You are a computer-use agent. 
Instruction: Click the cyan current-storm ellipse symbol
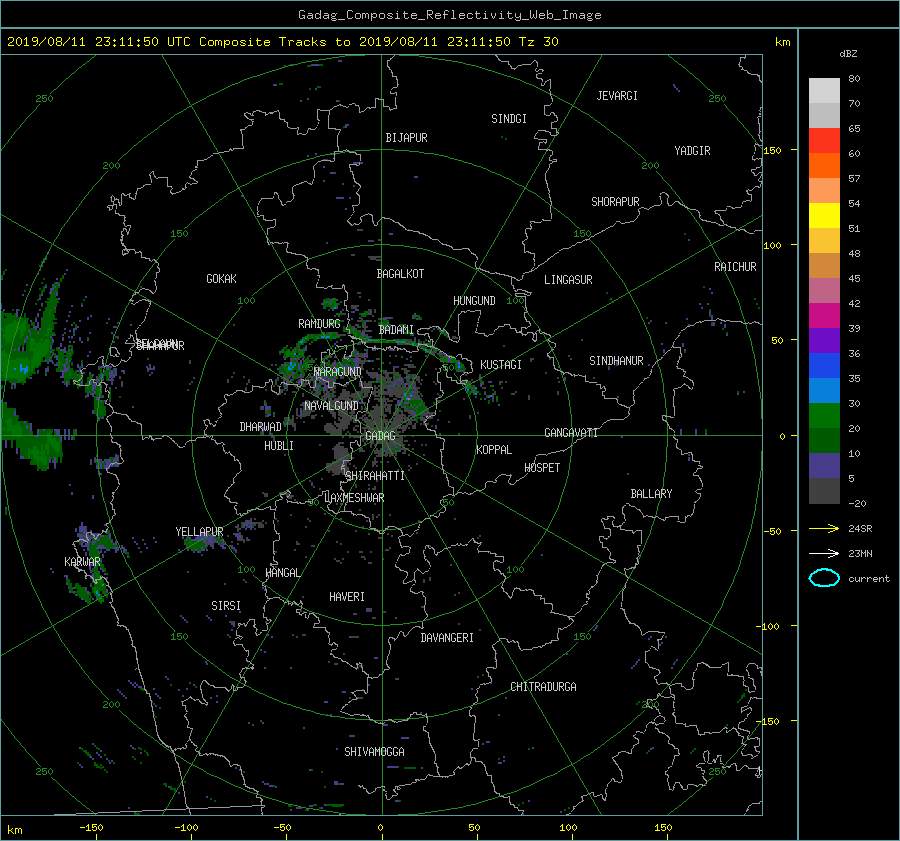pos(824,578)
